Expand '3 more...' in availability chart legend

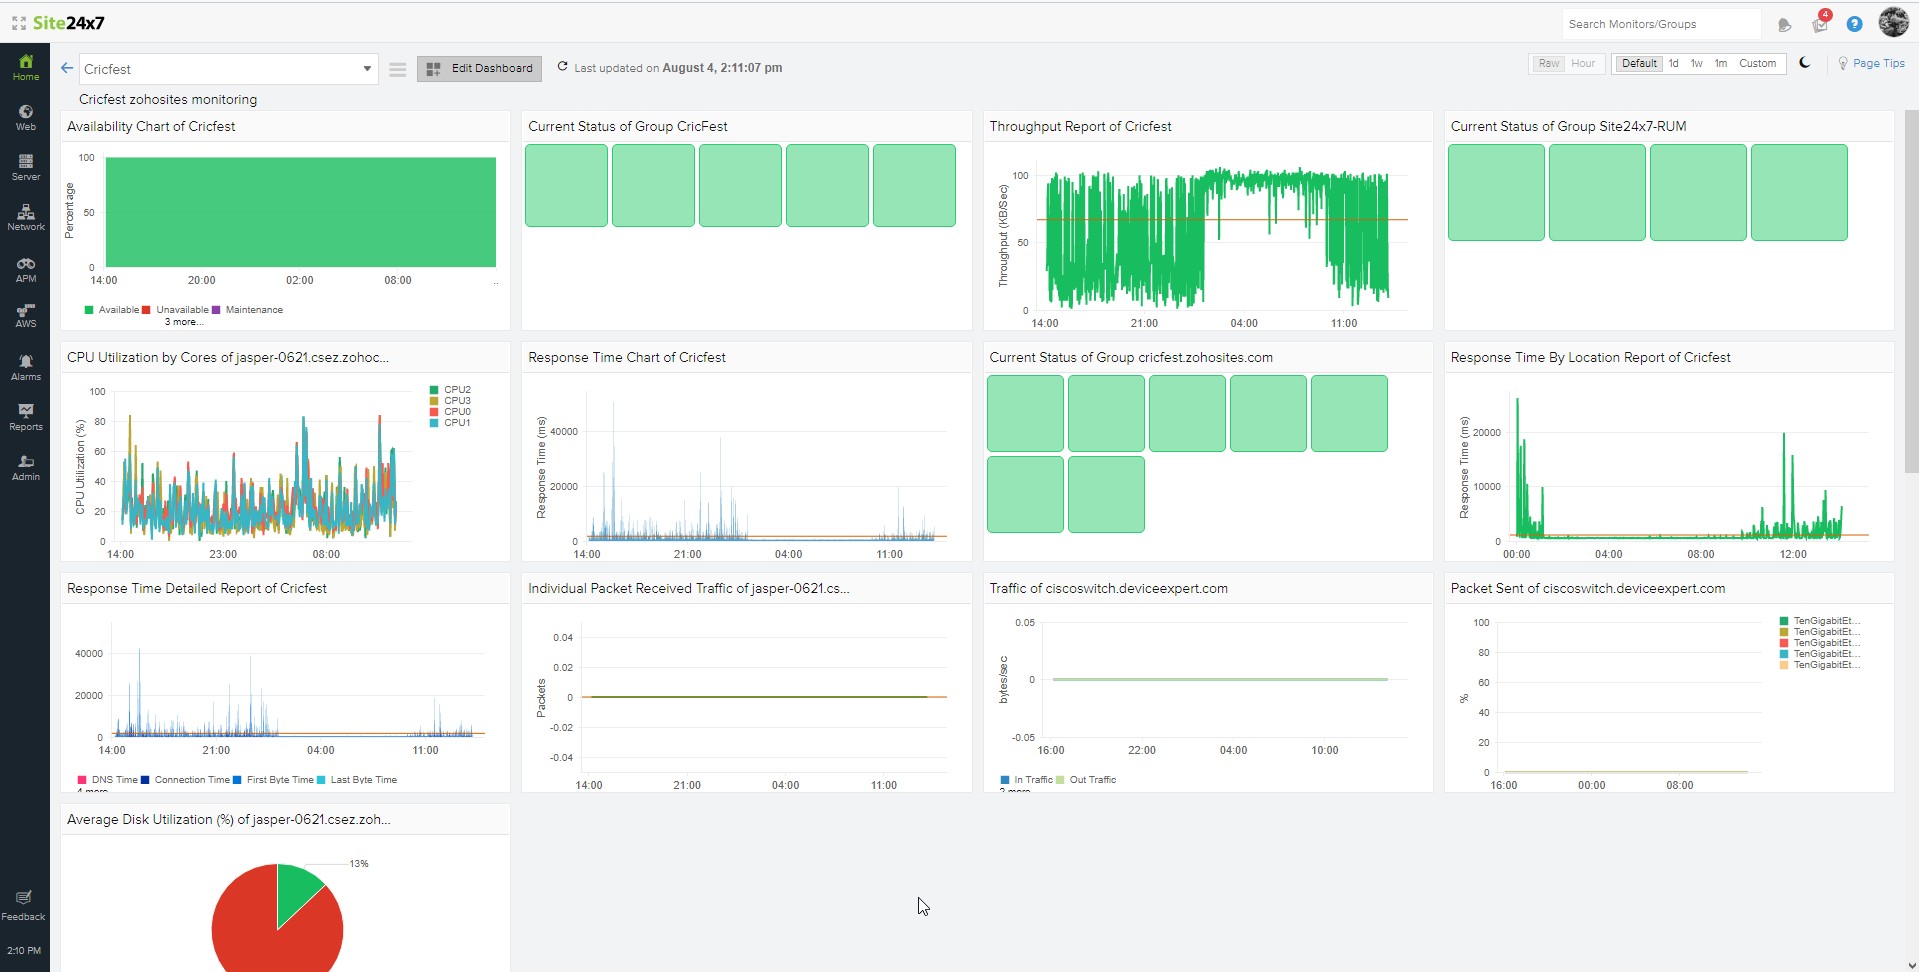[x=184, y=322]
